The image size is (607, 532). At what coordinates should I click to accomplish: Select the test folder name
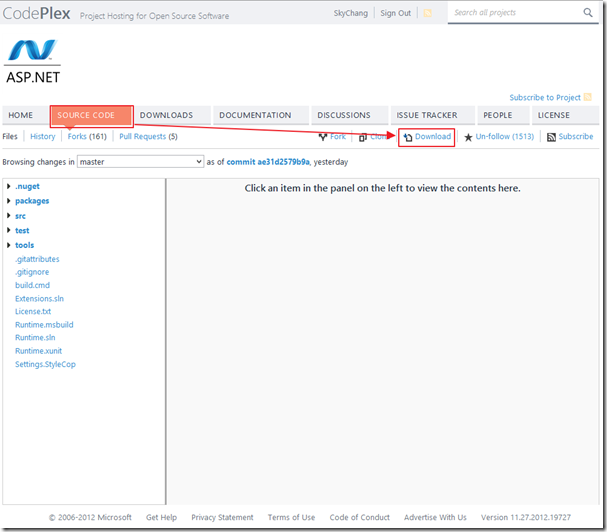22,230
